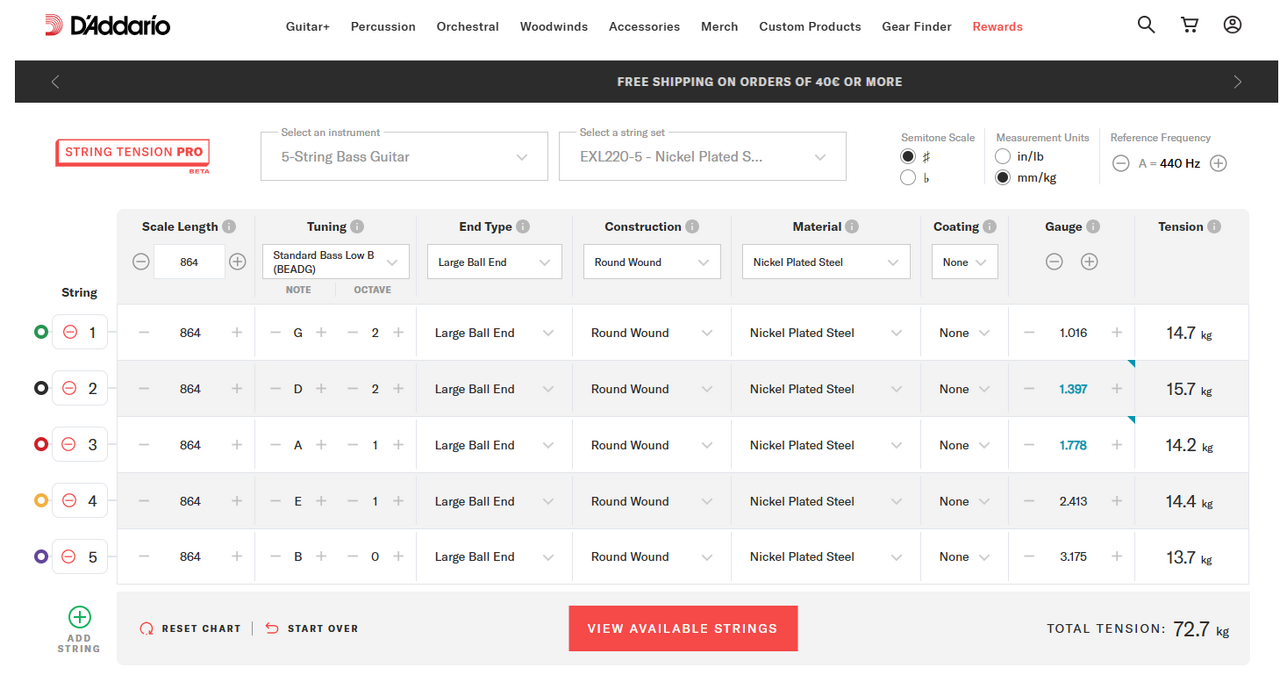
Task: Open header Construction Round Wound dropdown
Action: [651, 262]
